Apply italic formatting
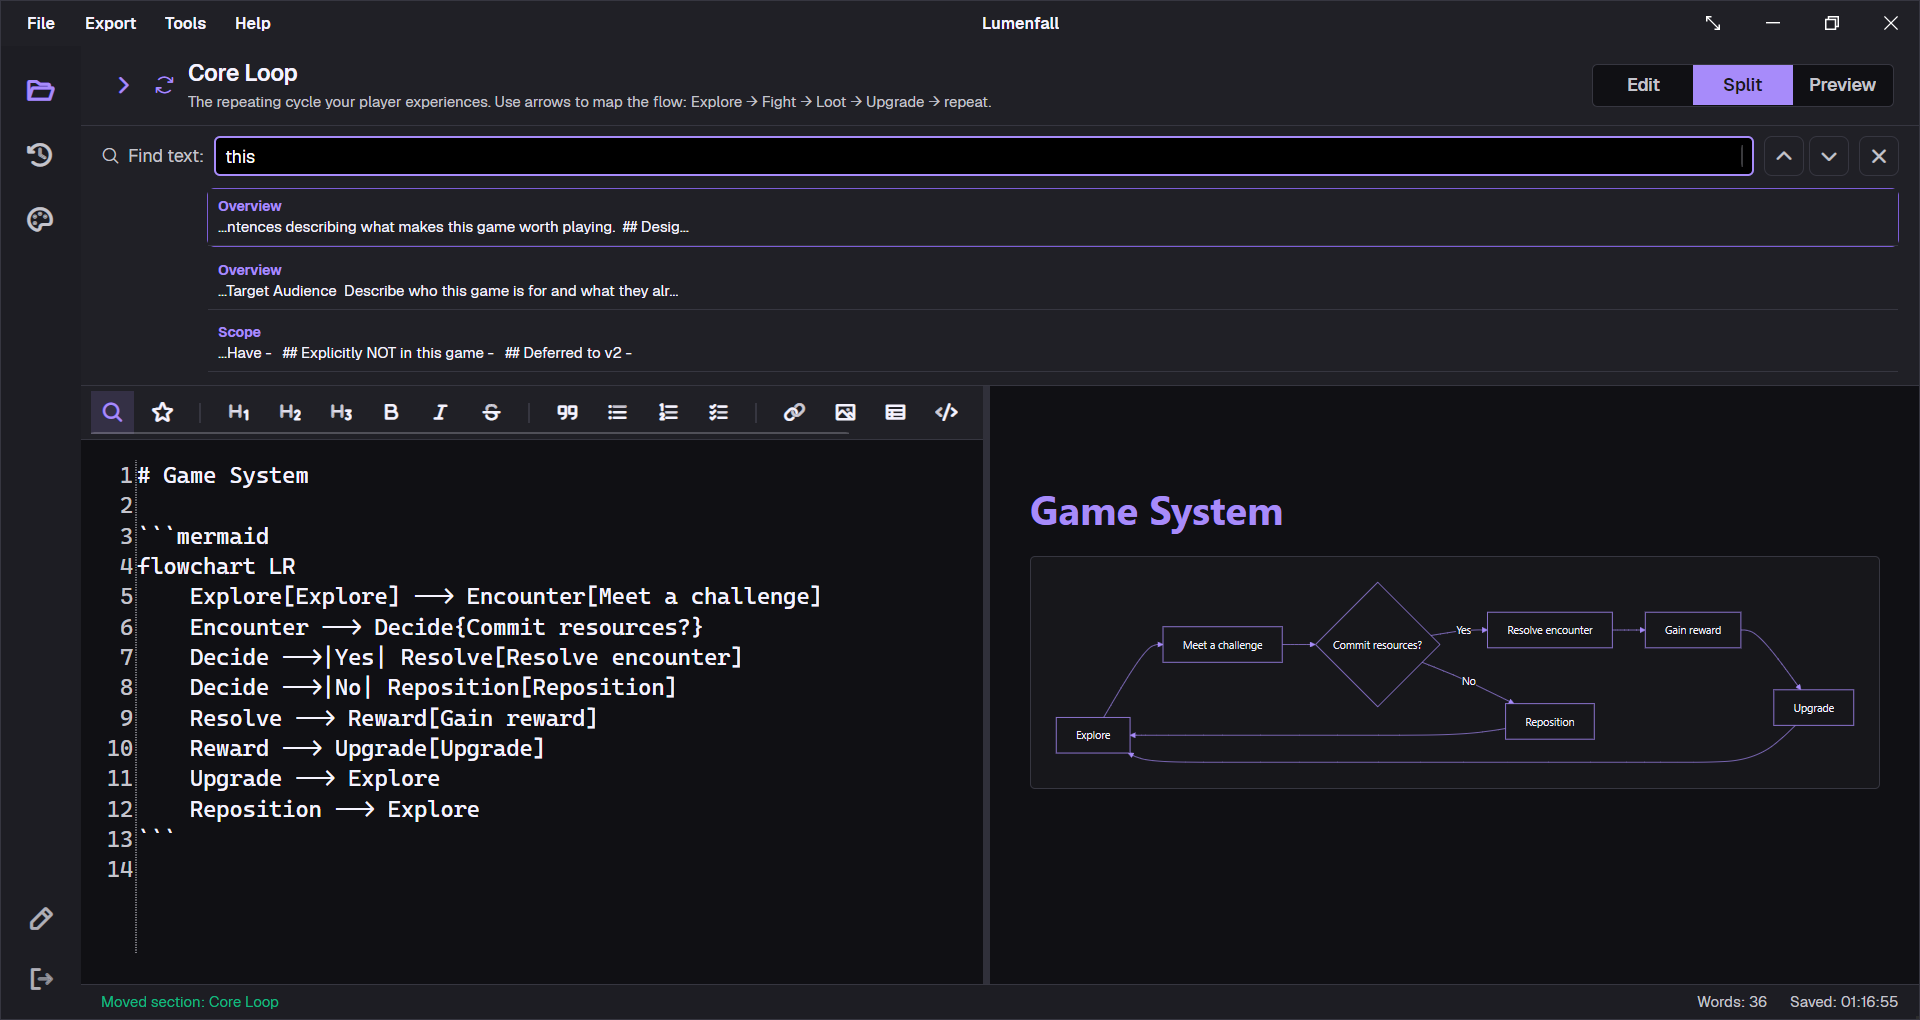Image resolution: width=1920 pixels, height=1020 pixels. tap(440, 412)
